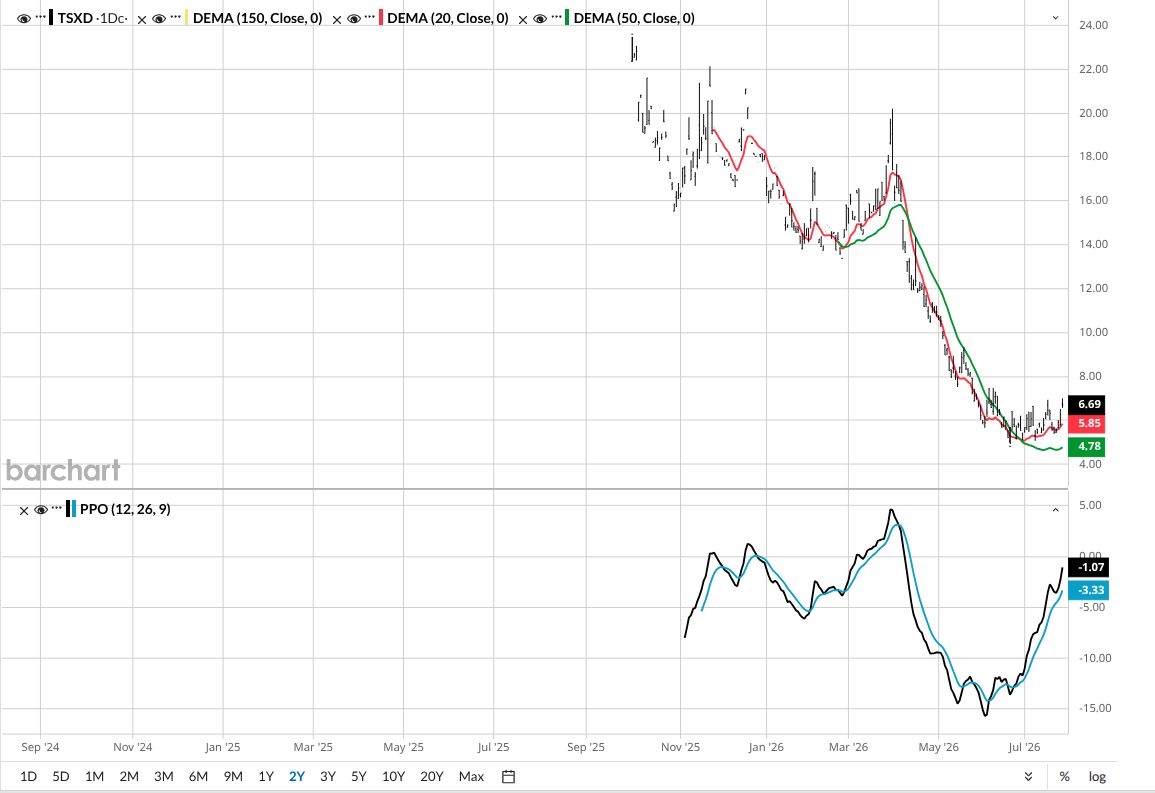Click the red 5.85 DEMA value tag

[1087, 423]
